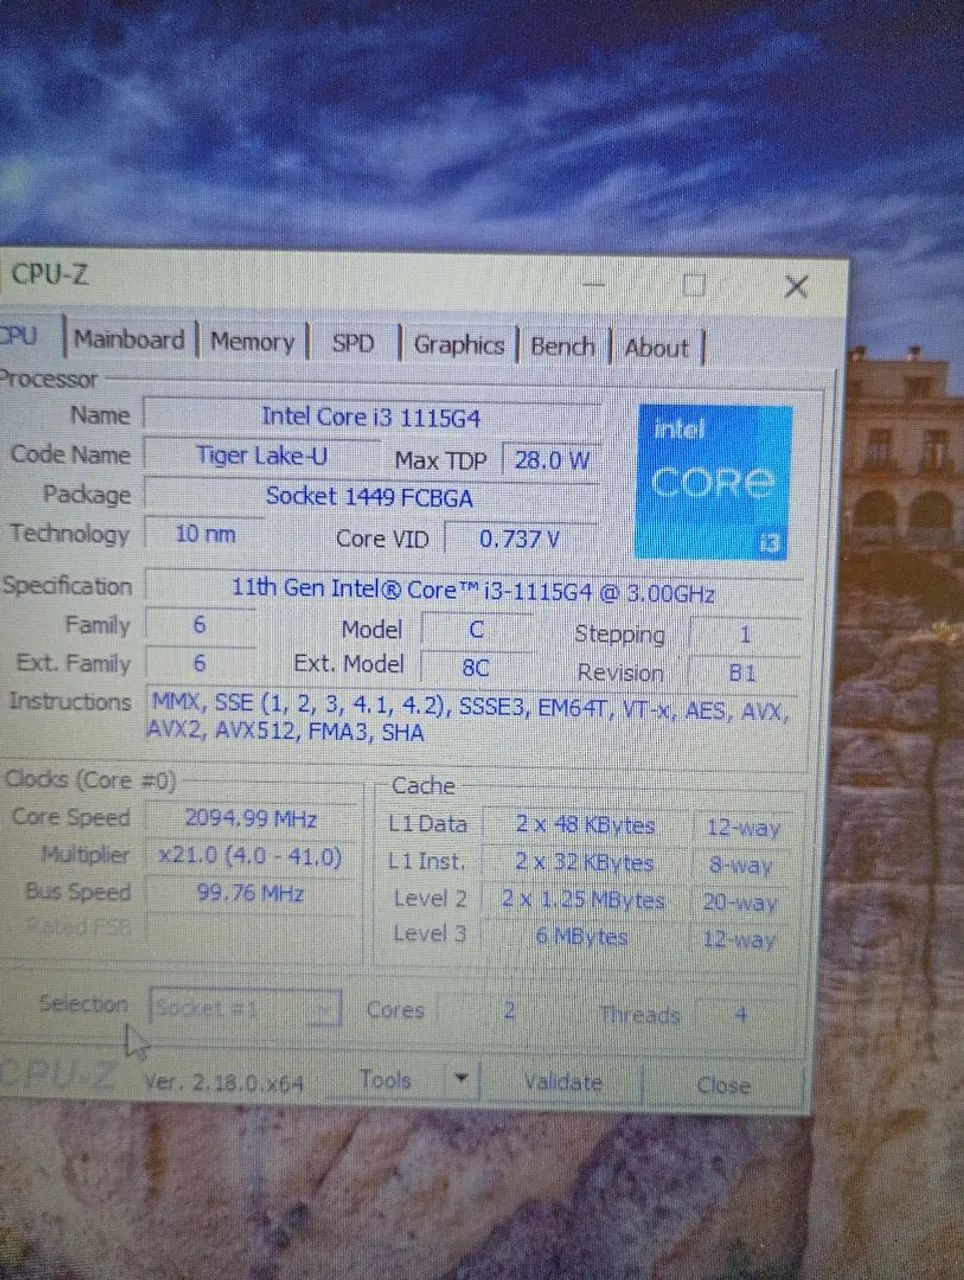
Task: Click the Bus Speed value 99.76 MHz
Action: coord(251,892)
